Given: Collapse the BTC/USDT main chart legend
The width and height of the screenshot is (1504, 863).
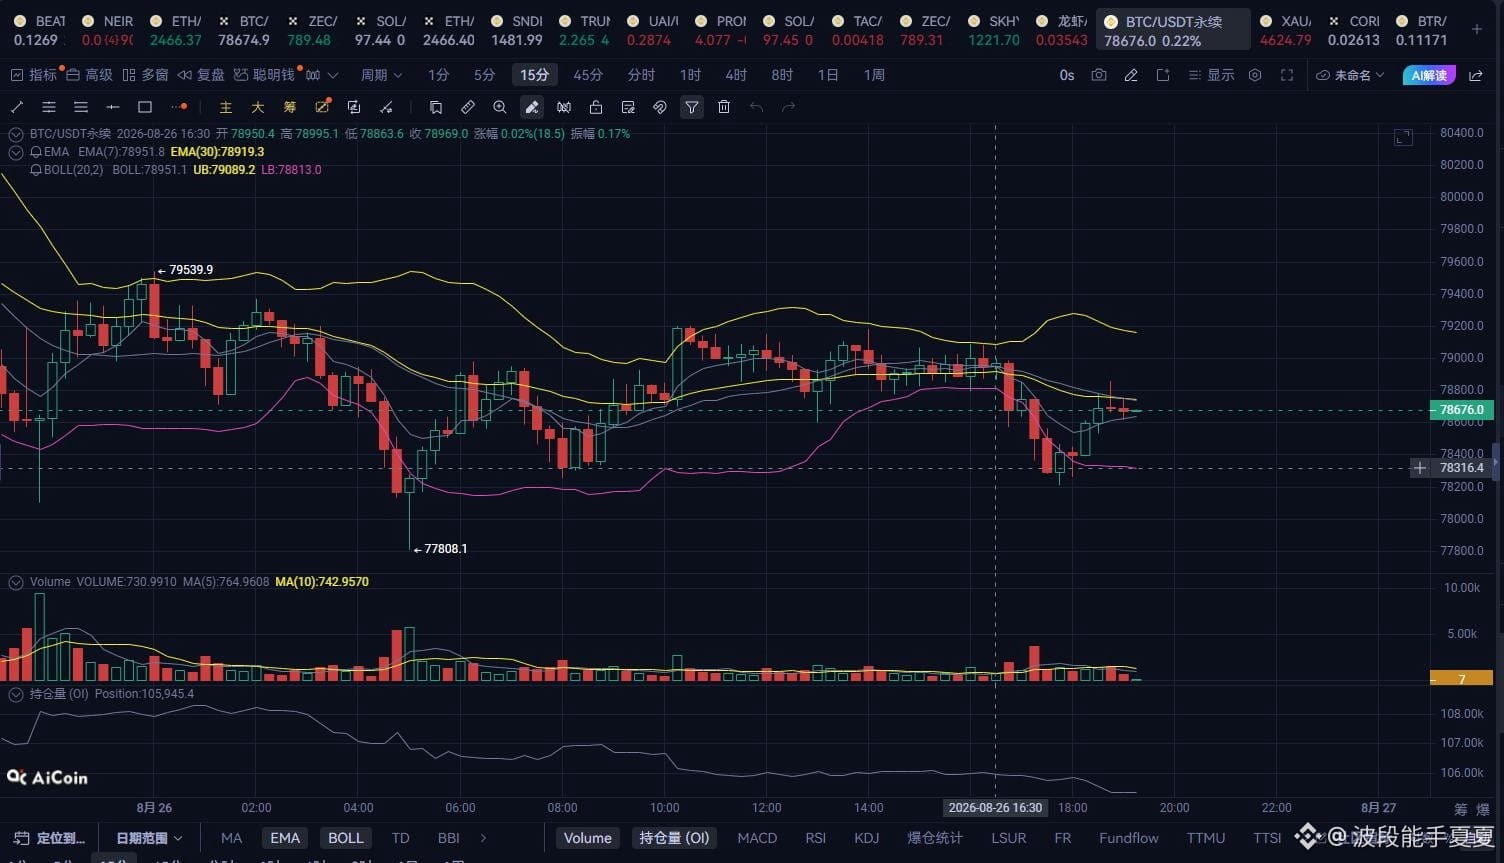Looking at the screenshot, I should pyautogui.click(x=15, y=134).
